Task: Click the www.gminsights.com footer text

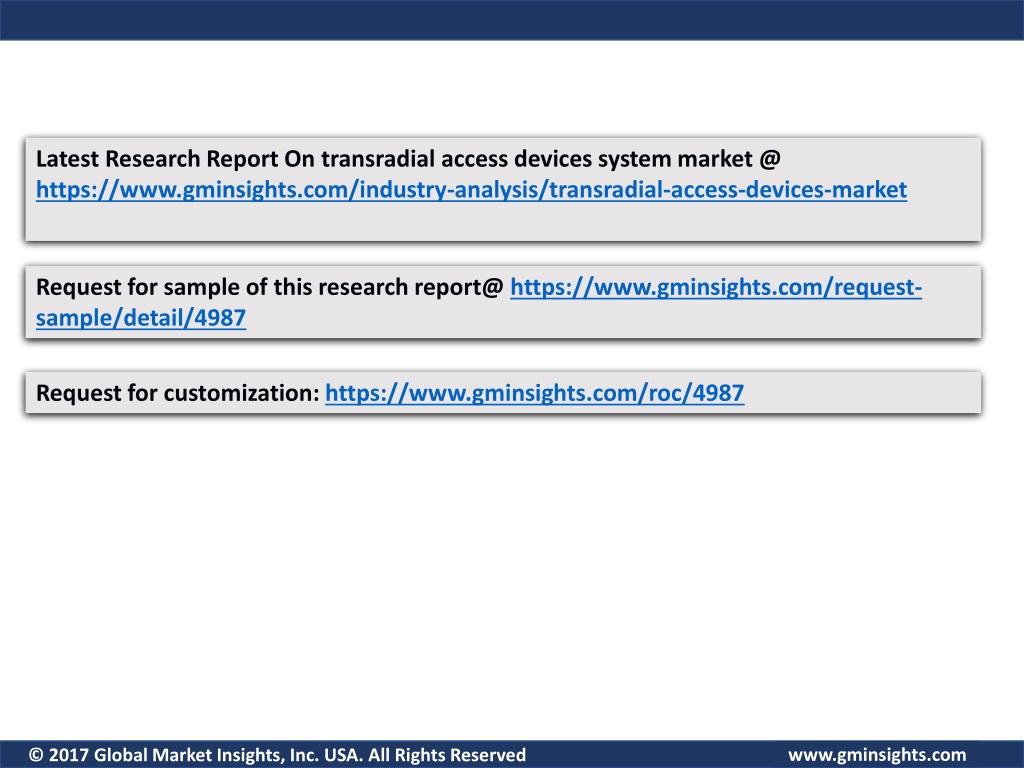Action: (x=877, y=755)
